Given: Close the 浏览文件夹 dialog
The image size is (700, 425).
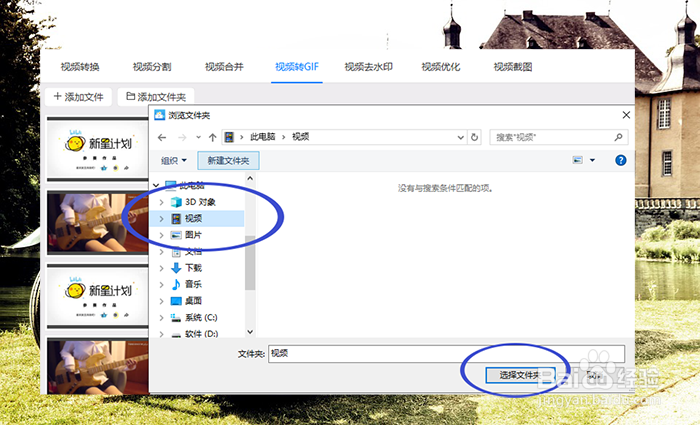Looking at the screenshot, I should click(626, 115).
